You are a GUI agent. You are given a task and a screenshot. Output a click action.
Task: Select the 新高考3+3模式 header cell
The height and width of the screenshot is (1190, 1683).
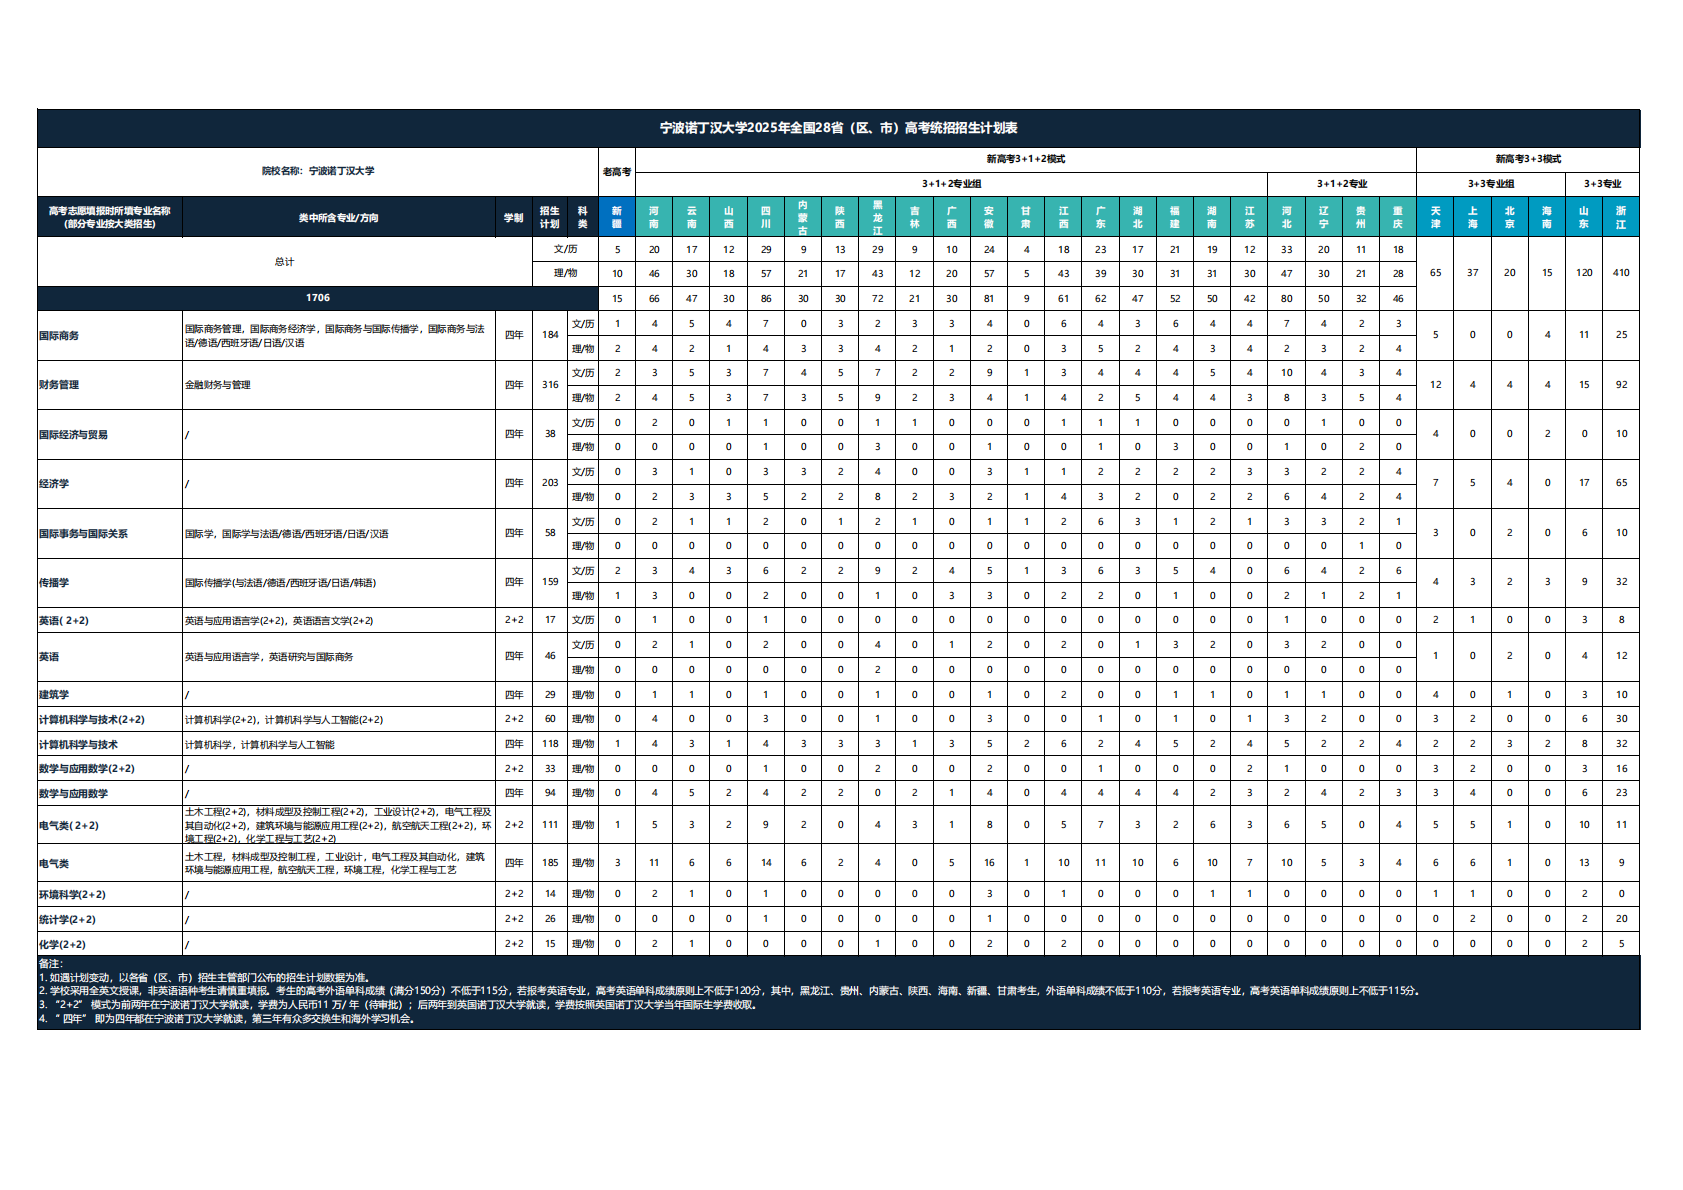(1527, 159)
